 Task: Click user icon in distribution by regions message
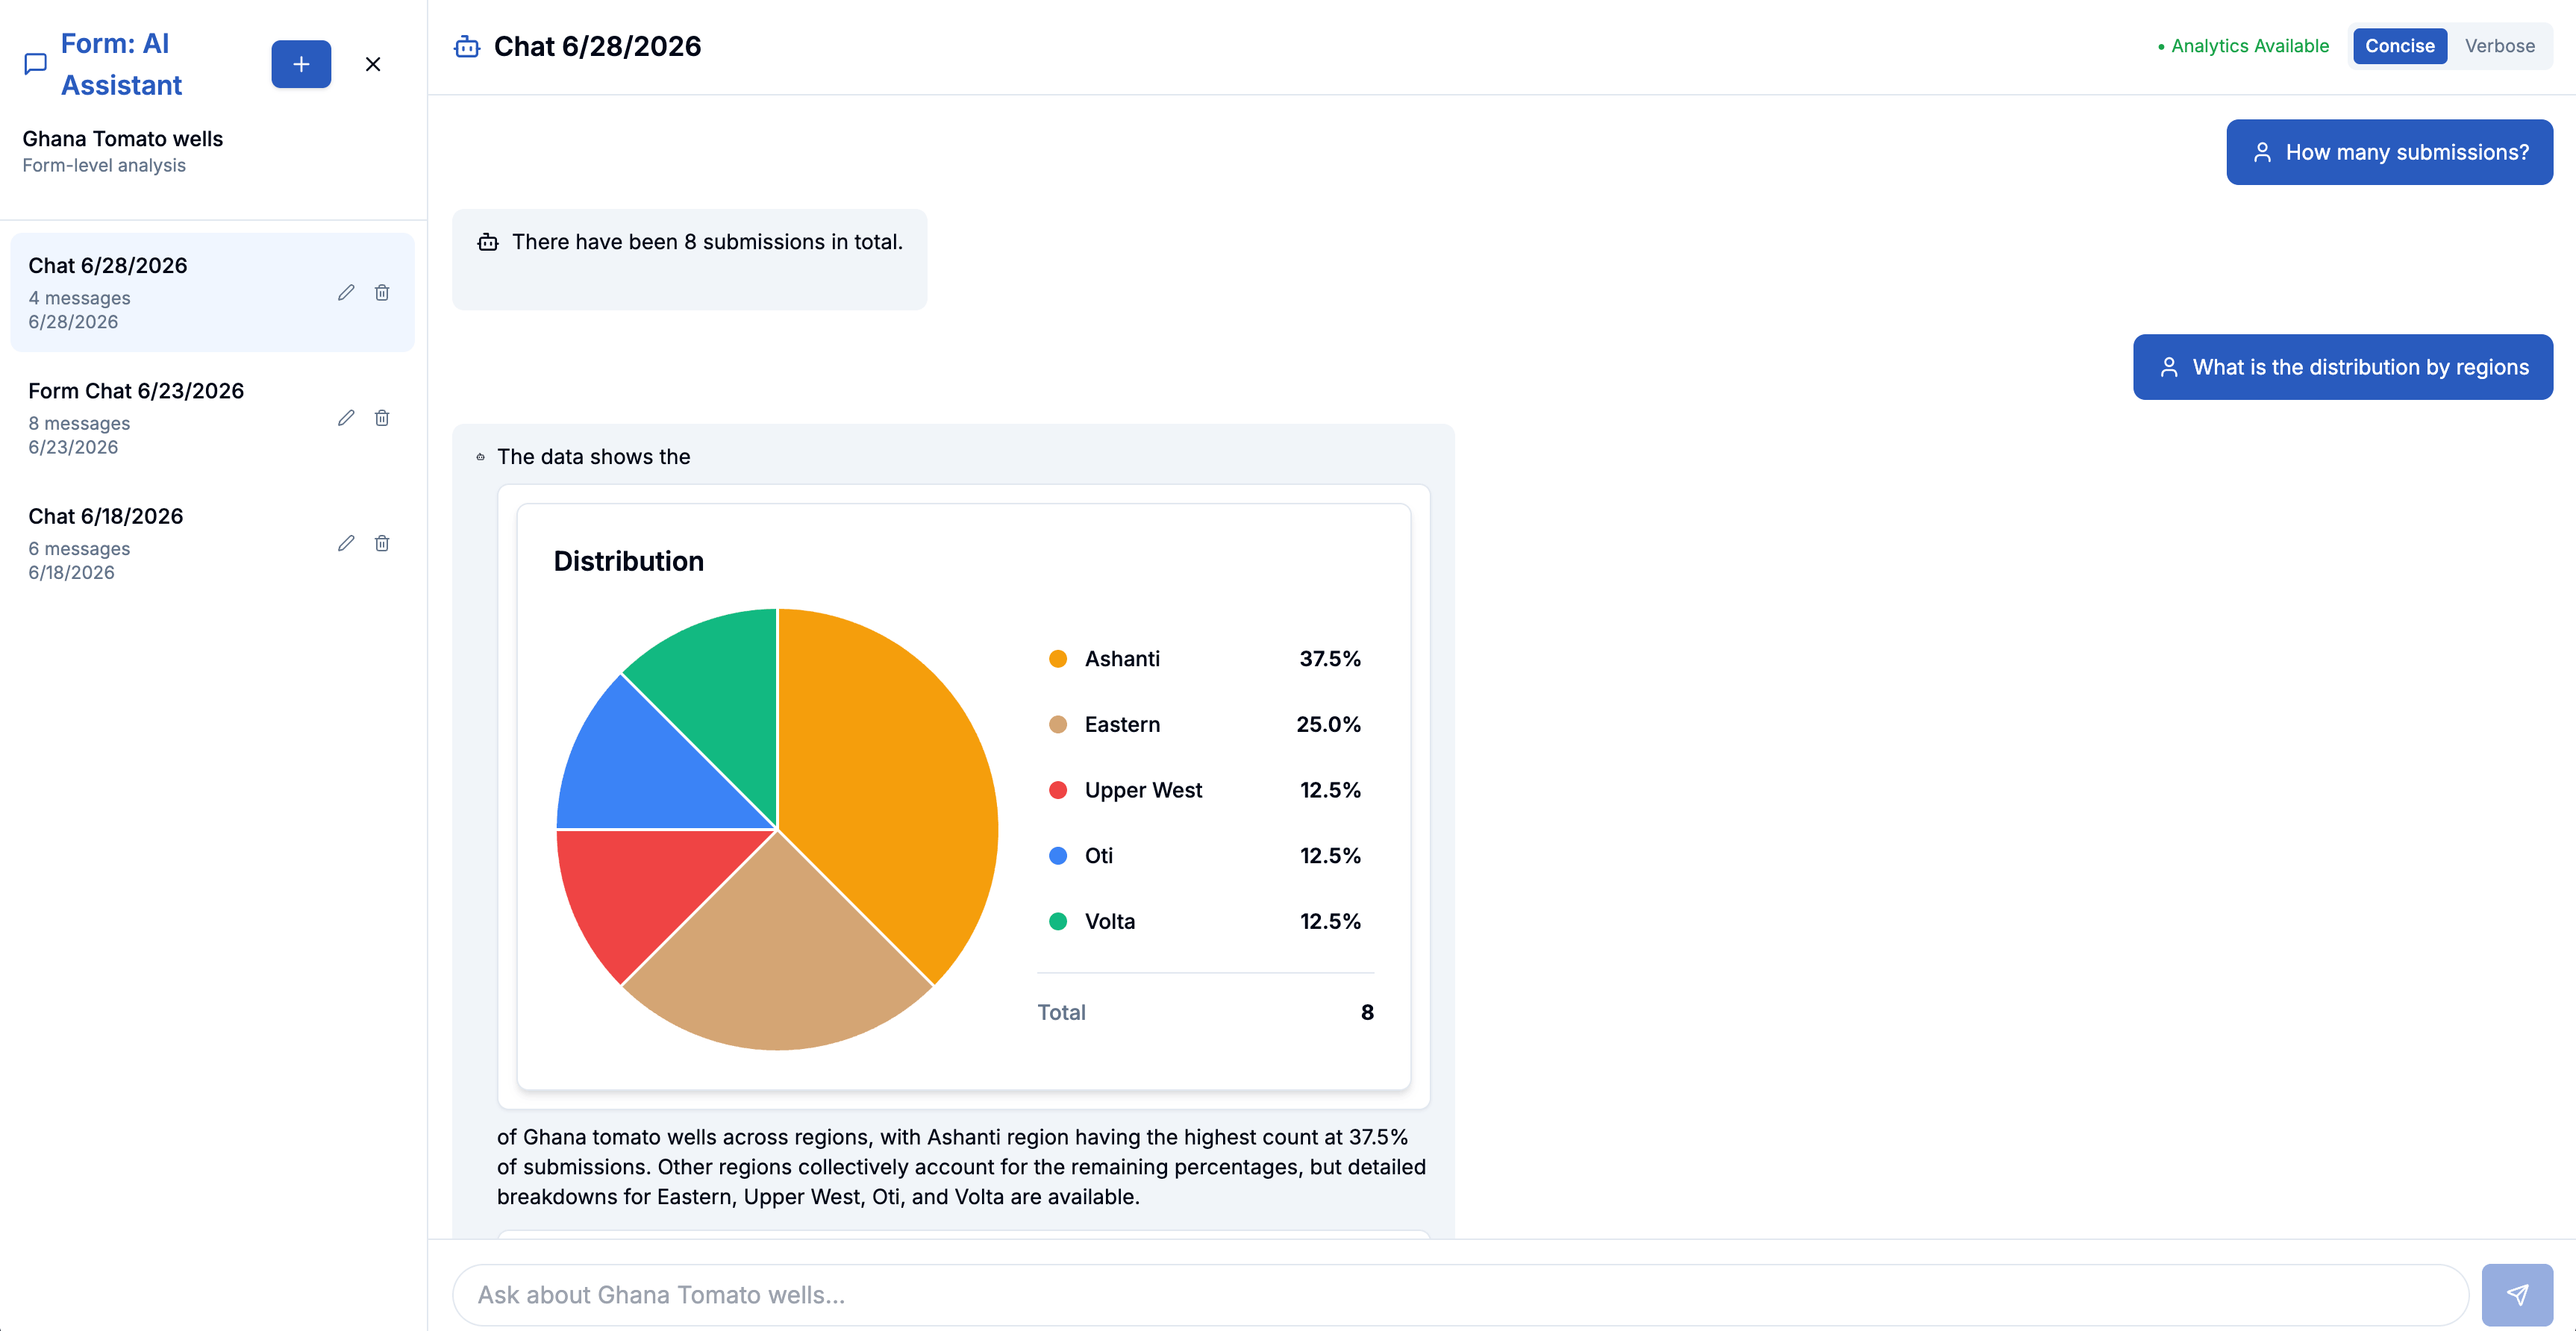(x=2169, y=367)
